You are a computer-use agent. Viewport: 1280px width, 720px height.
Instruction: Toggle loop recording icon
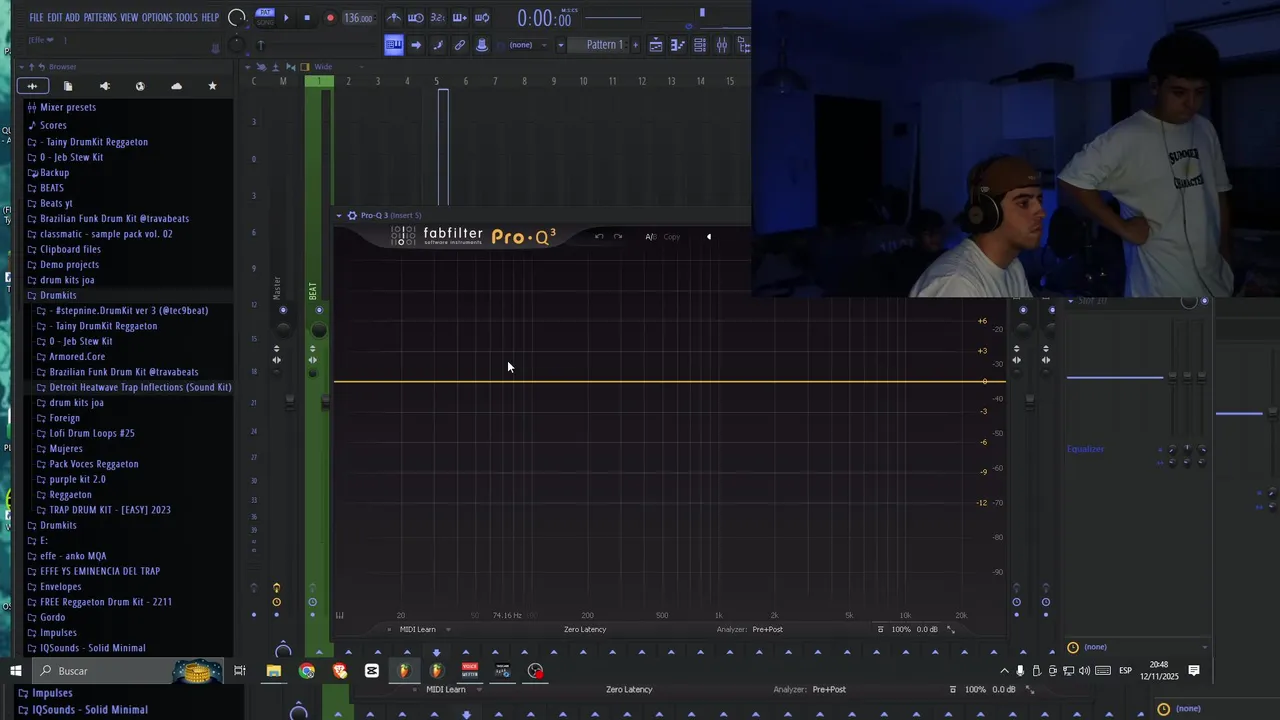482,17
